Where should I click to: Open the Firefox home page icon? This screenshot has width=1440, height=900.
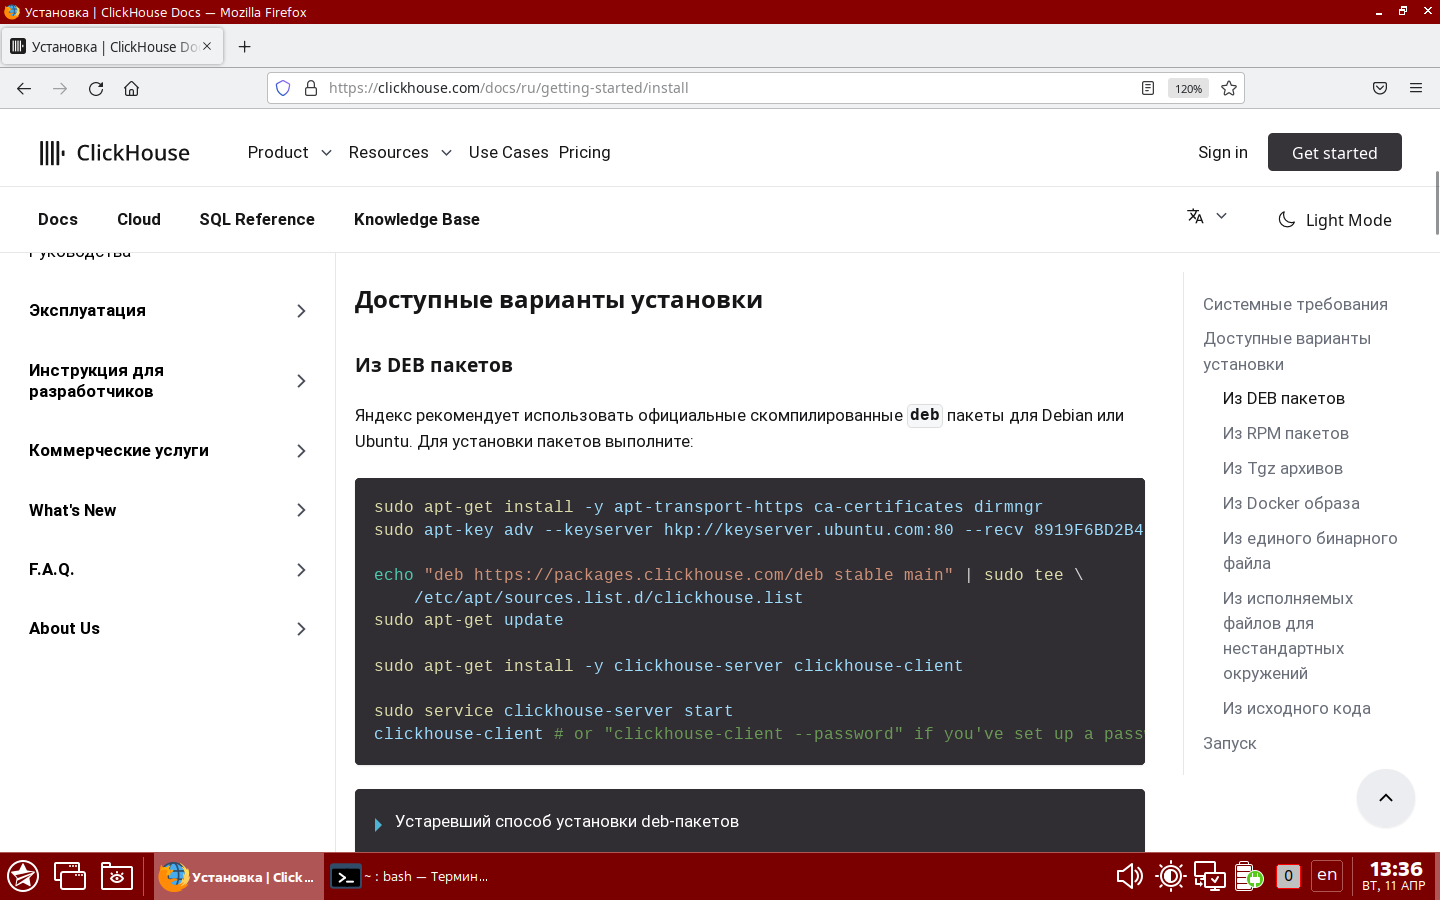[x=131, y=88]
